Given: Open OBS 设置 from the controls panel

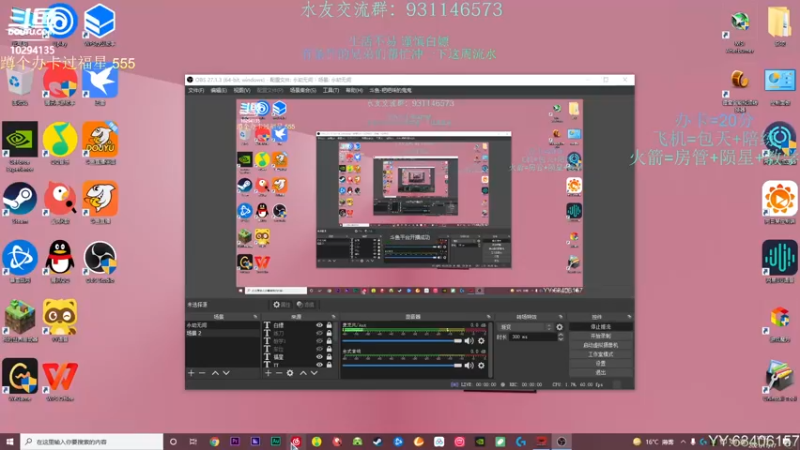Looking at the screenshot, I should pyautogui.click(x=601, y=363).
